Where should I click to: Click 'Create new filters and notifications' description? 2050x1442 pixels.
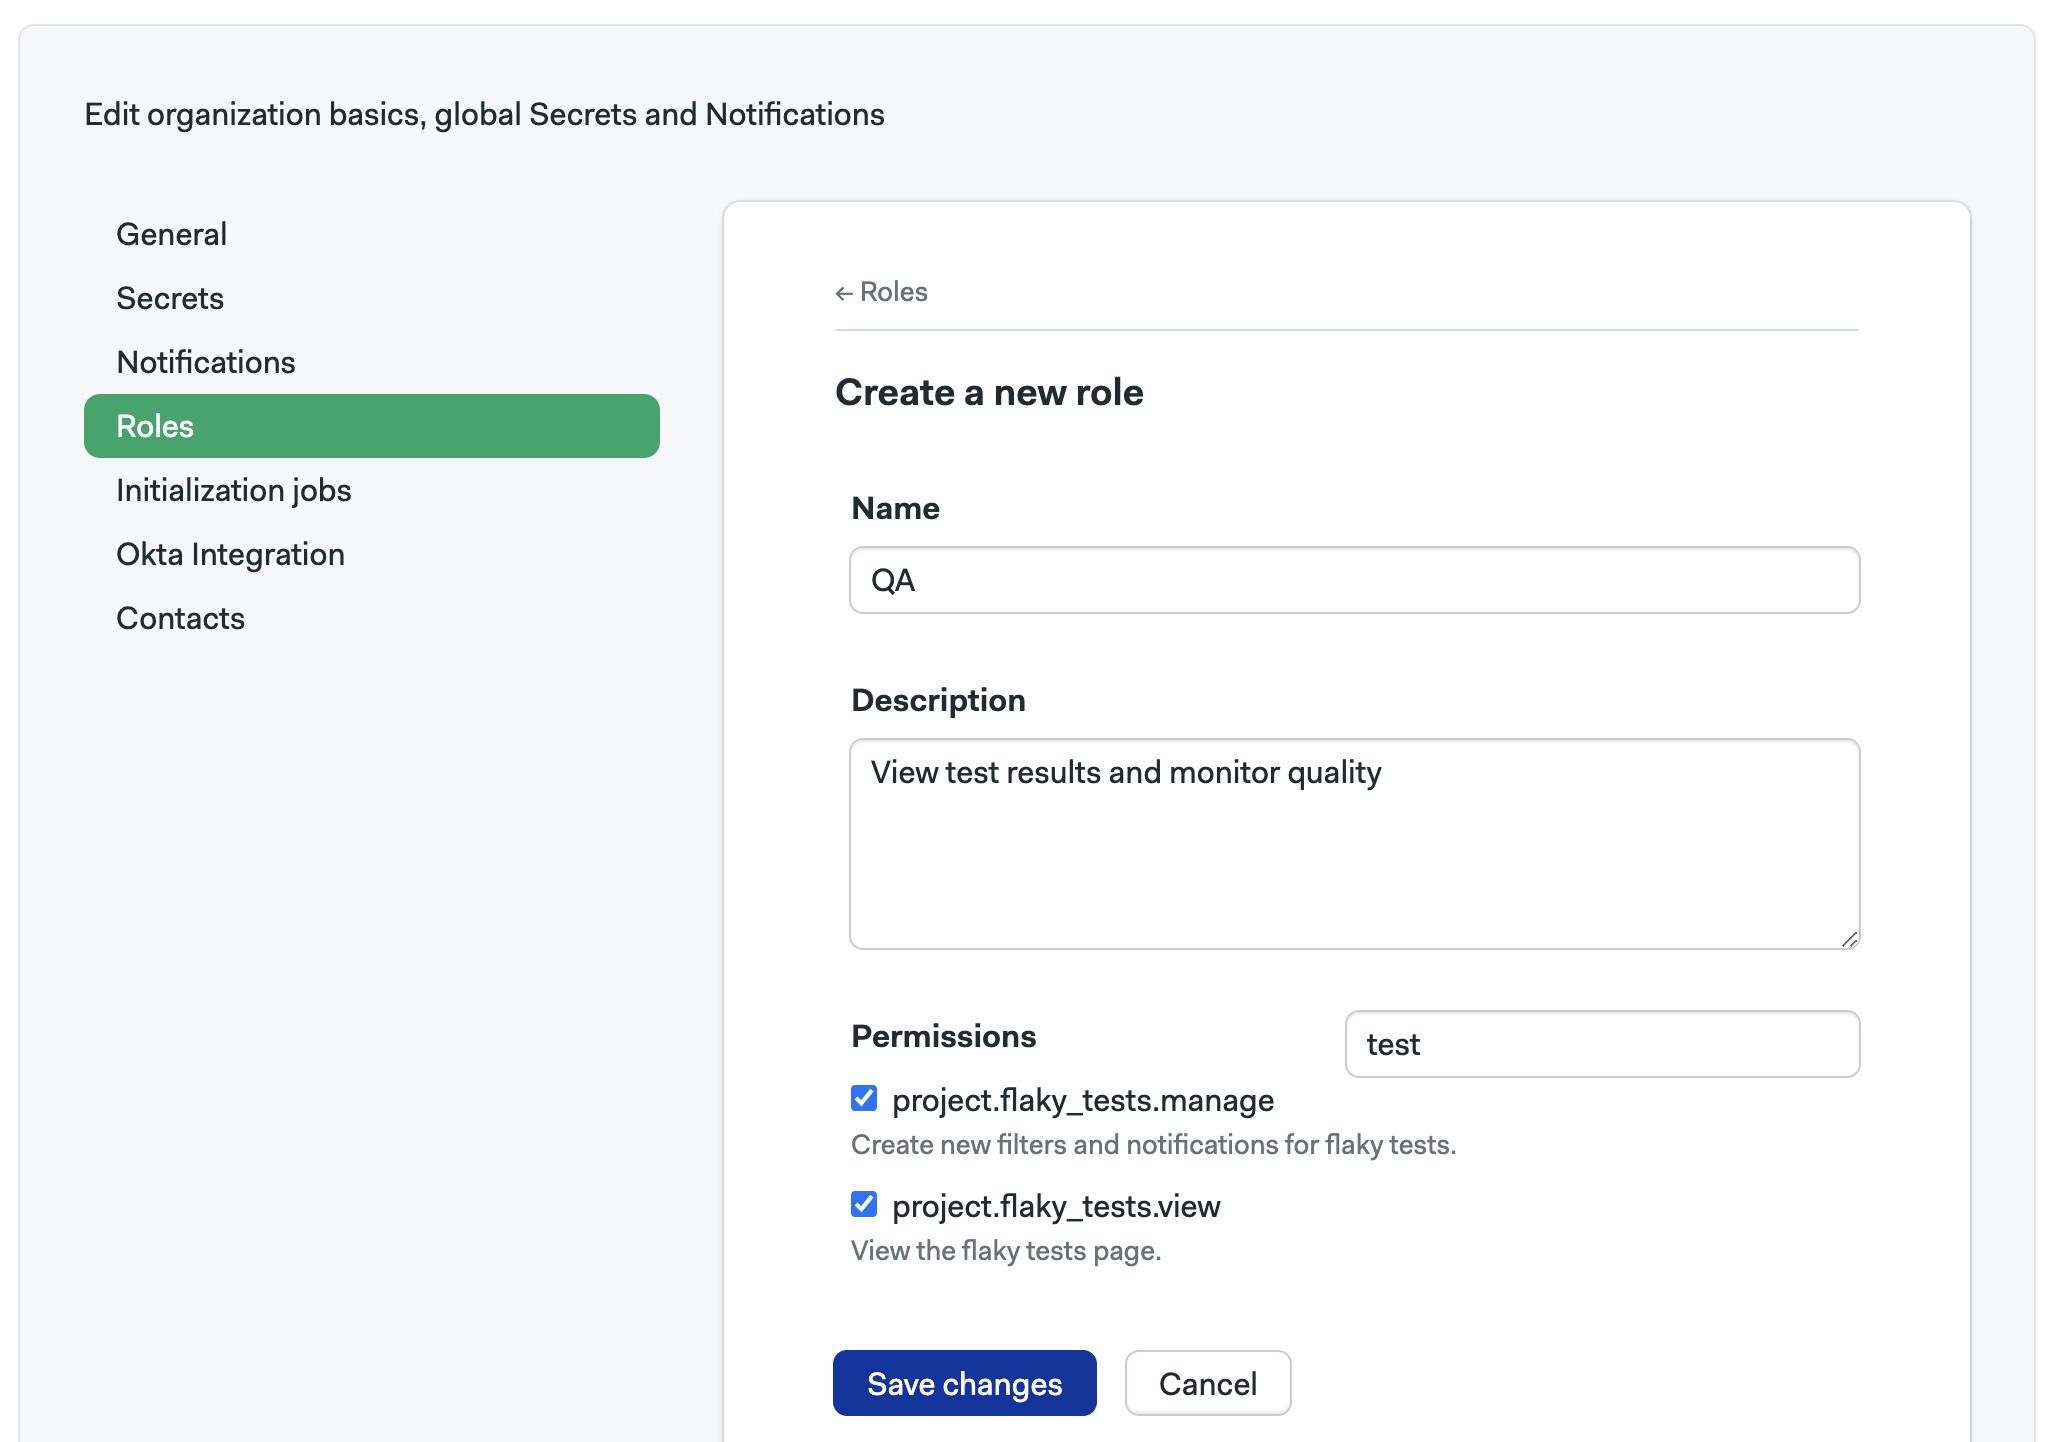point(1153,1145)
